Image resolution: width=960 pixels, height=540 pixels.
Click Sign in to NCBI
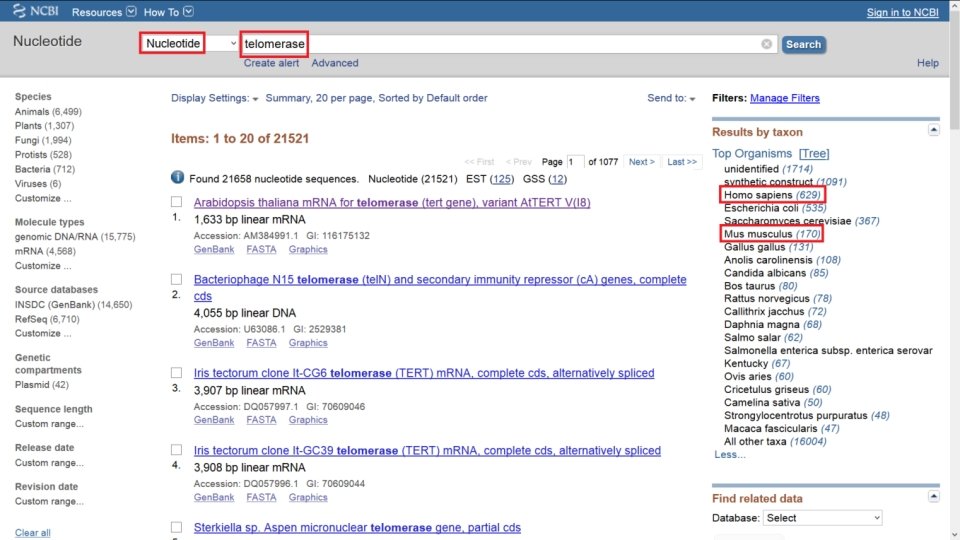pyautogui.click(x=902, y=12)
